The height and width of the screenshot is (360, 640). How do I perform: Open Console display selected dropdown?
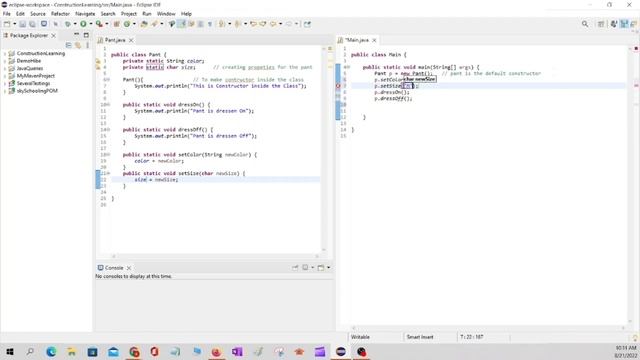312,268
